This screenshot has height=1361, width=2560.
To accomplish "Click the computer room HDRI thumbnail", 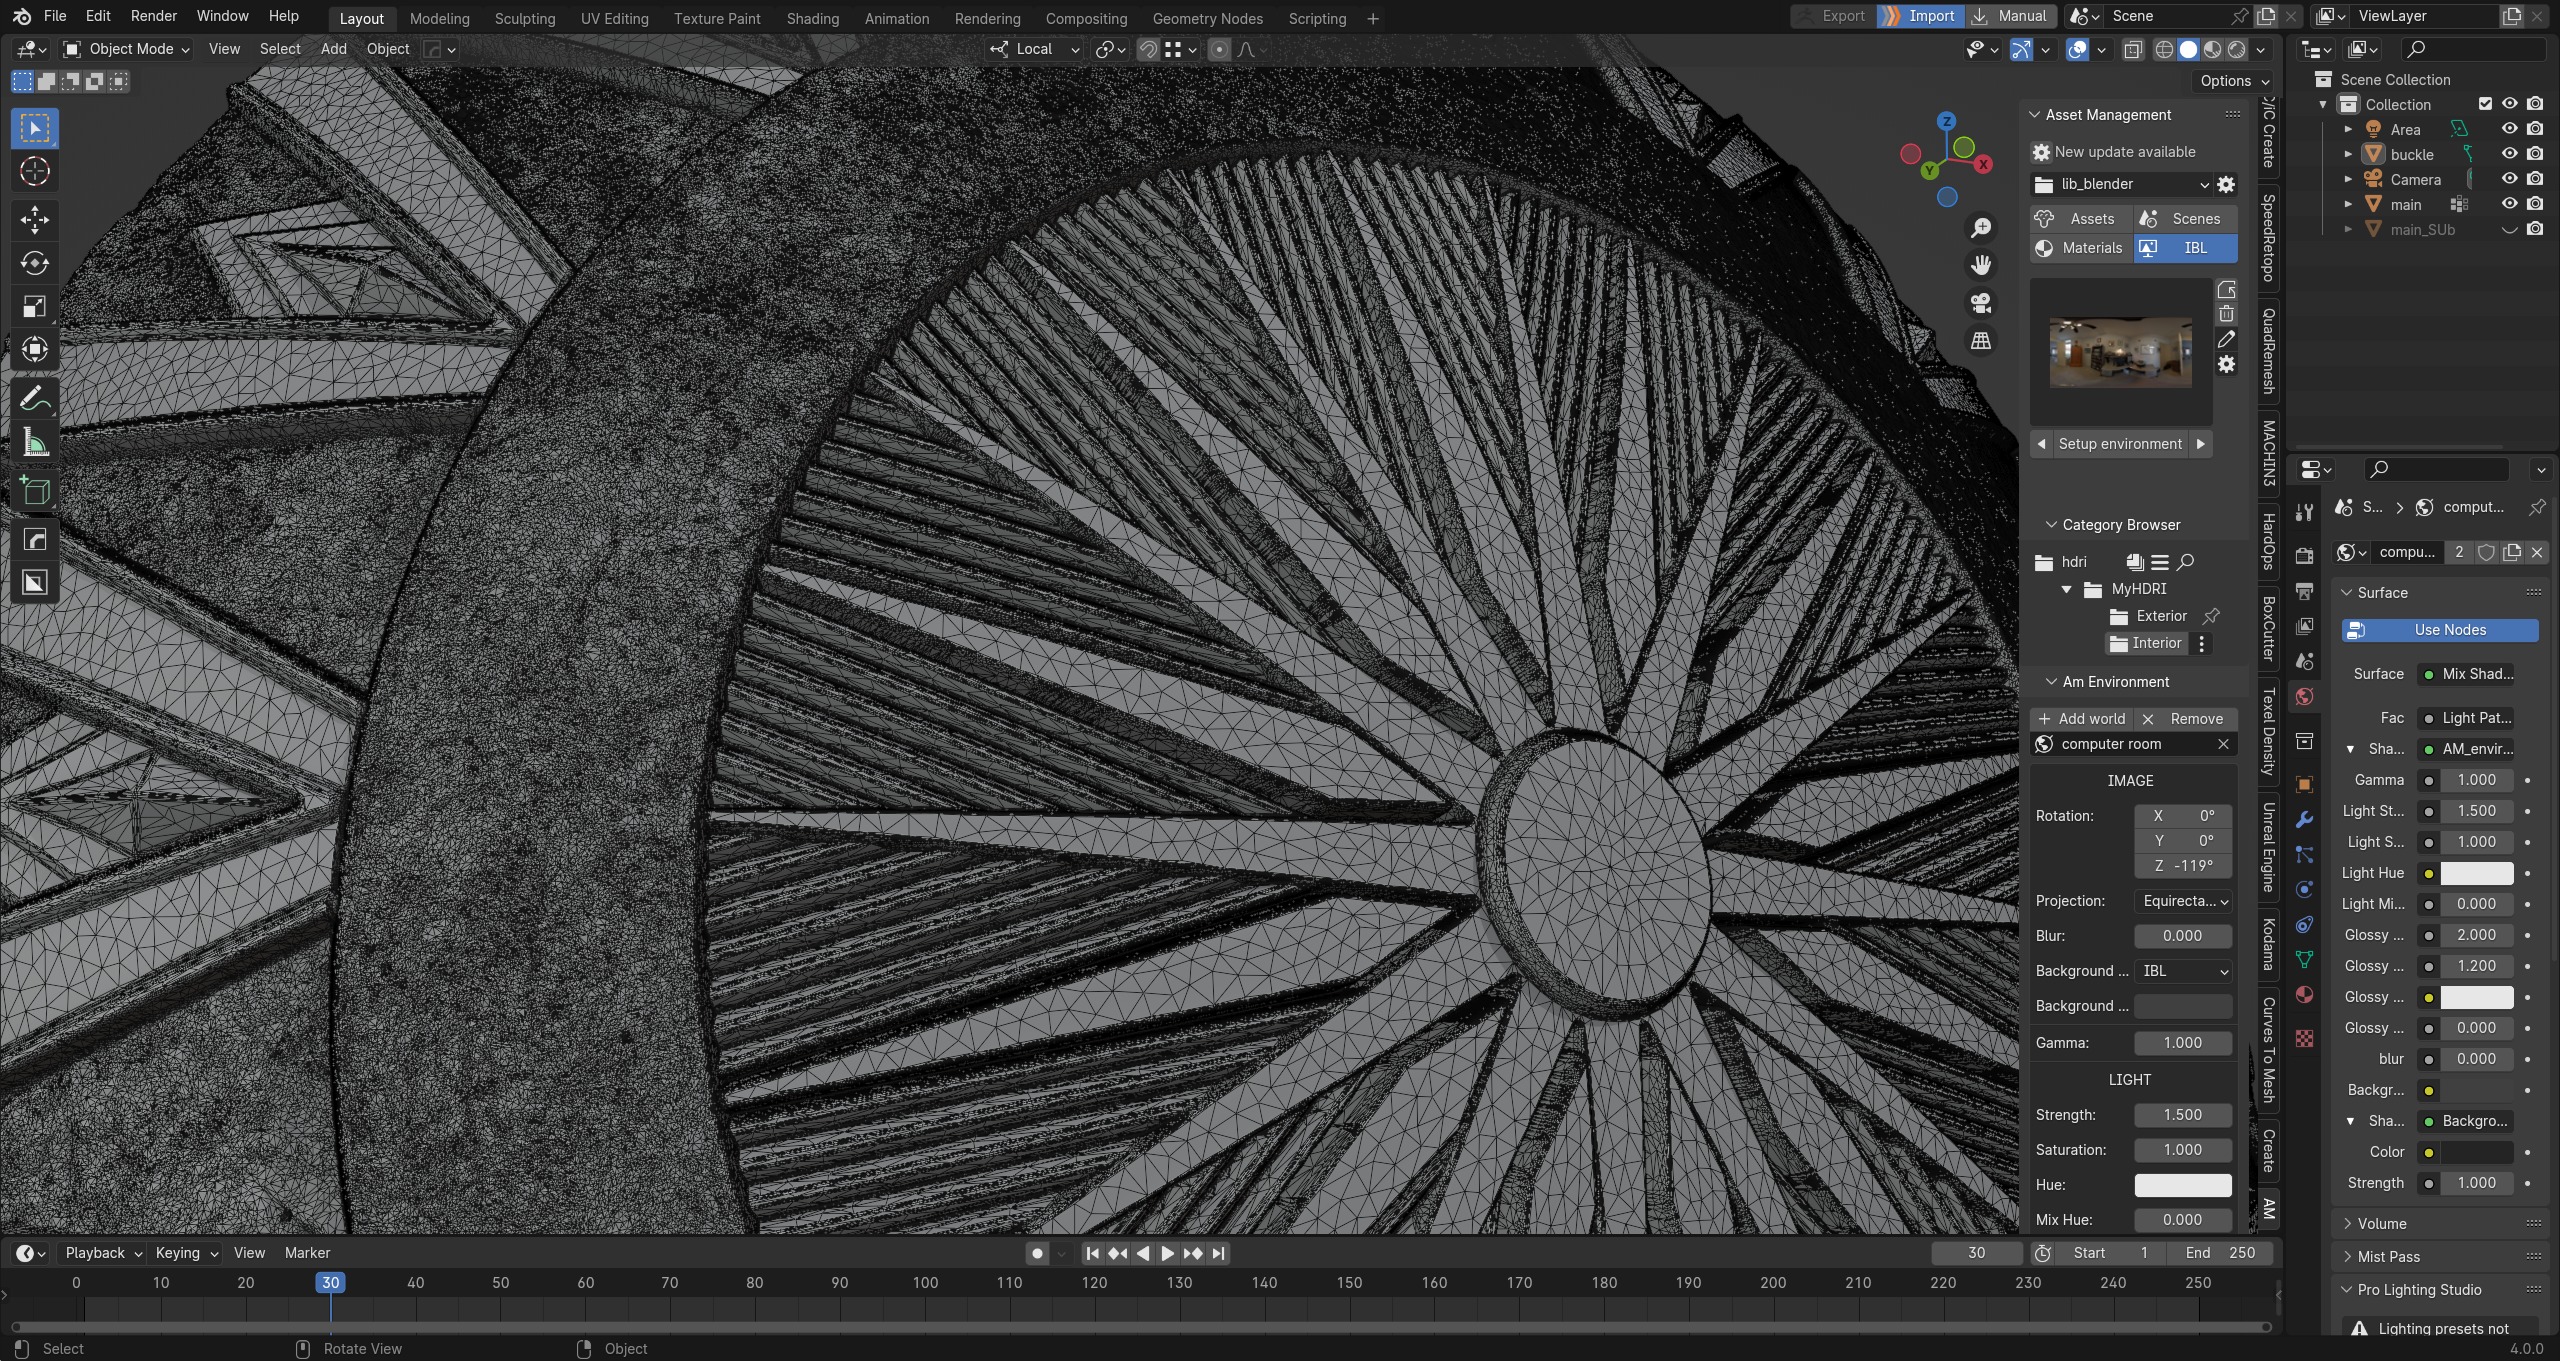I will pos(2120,352).
